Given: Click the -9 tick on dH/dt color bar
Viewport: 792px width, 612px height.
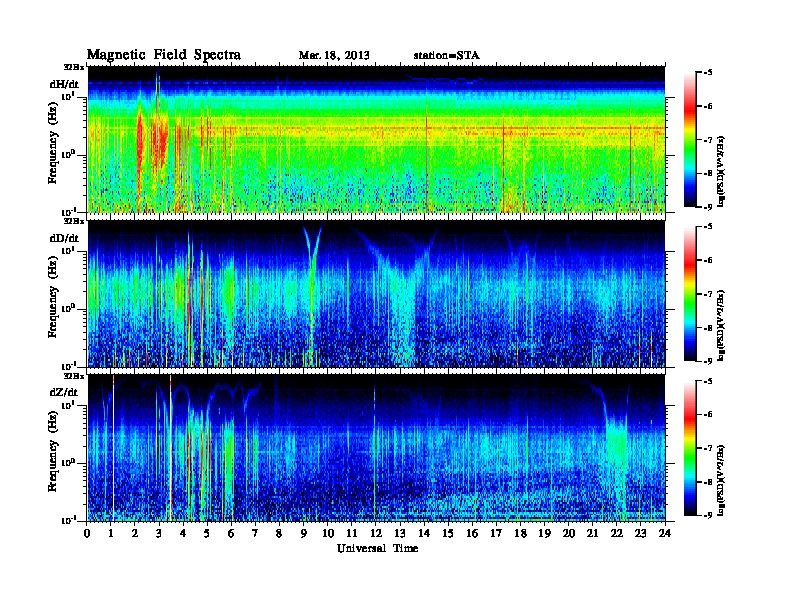Looking at the screenshot, I should point(708,207).
